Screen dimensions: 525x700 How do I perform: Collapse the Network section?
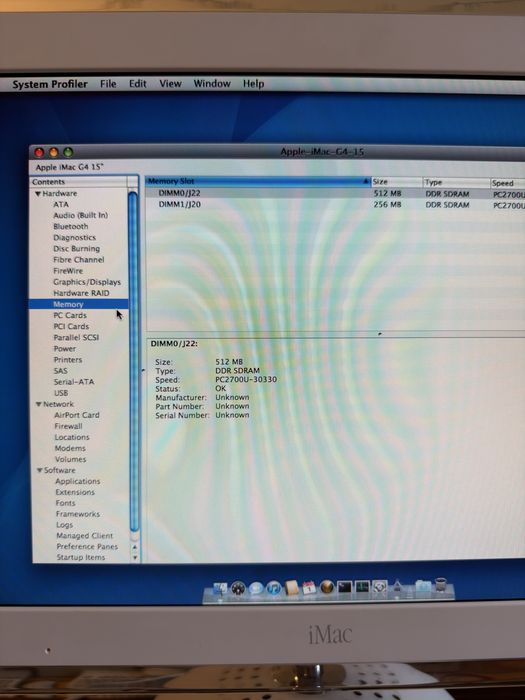(39, 404)
